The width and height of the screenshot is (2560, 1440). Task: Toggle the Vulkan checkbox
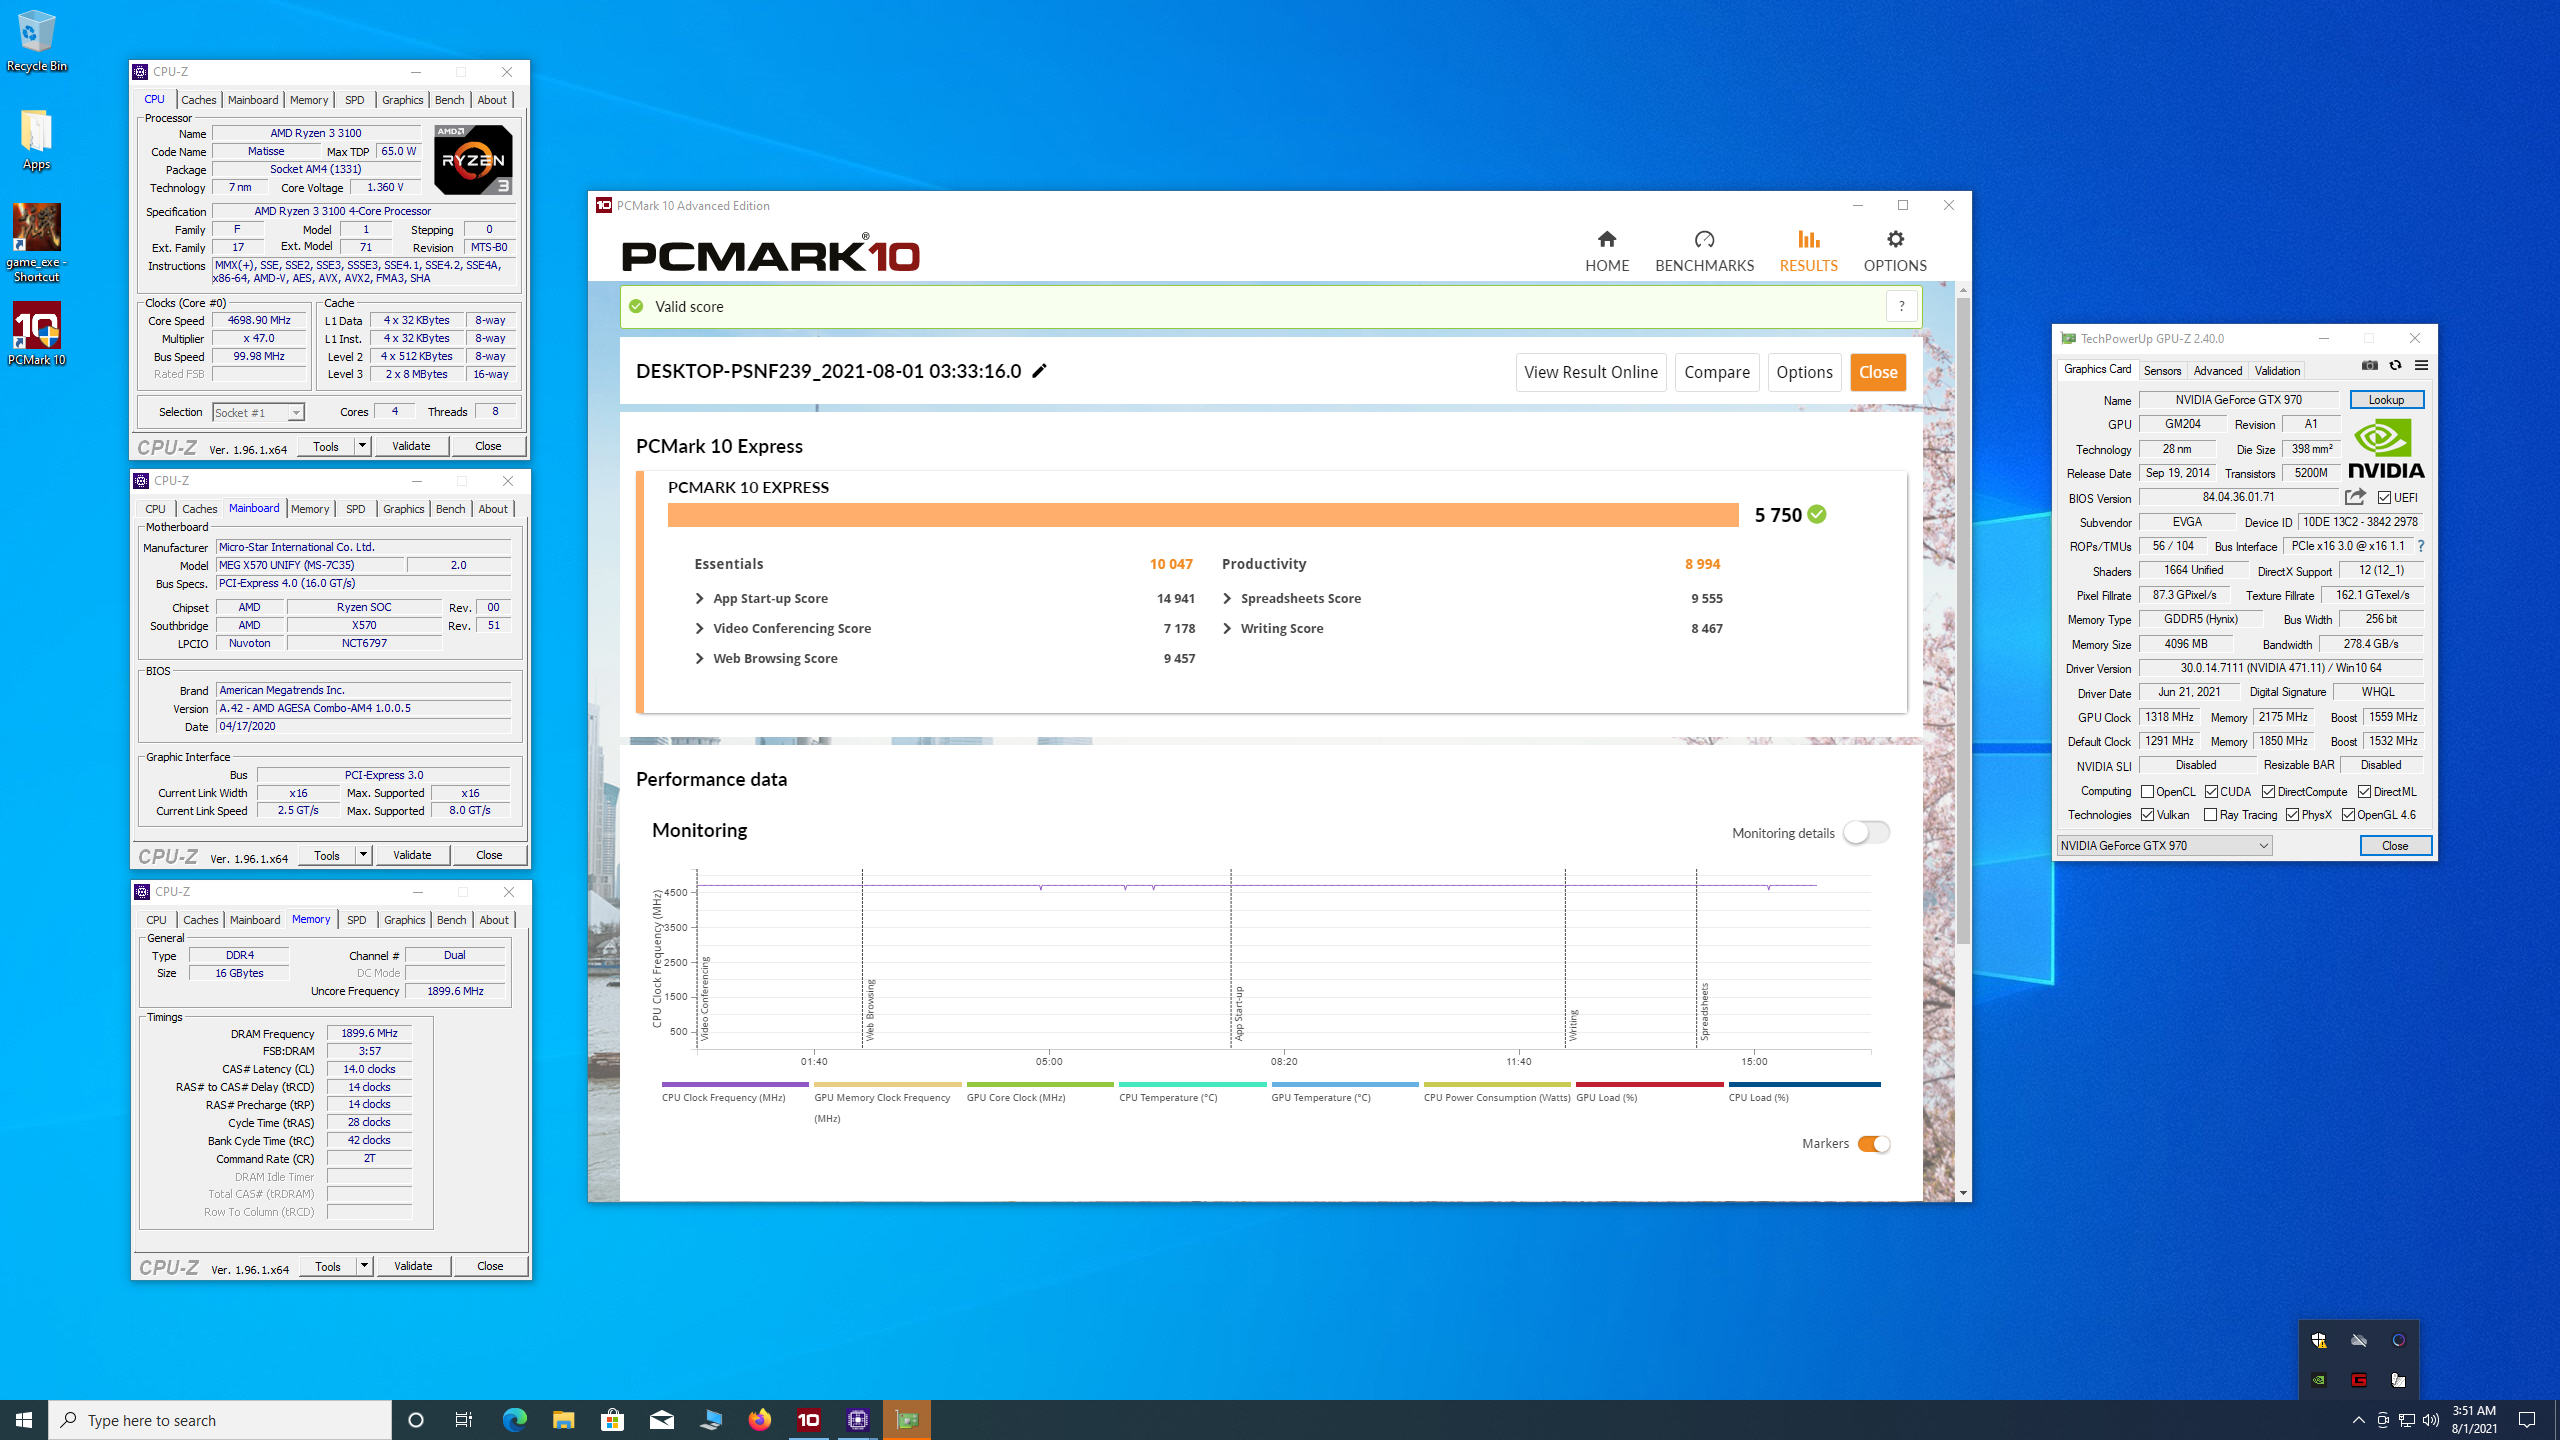(x=2147, y=815)
